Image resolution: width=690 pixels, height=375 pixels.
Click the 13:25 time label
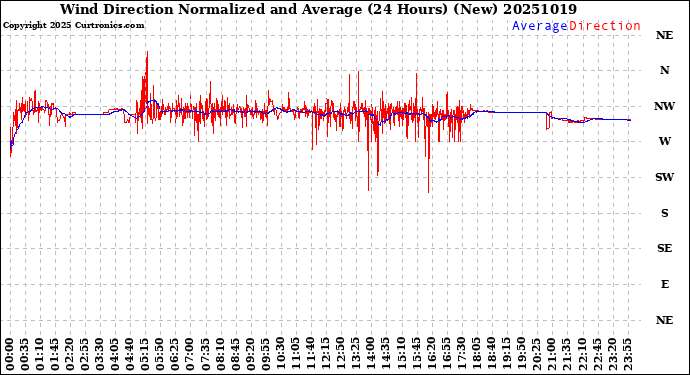356,355
